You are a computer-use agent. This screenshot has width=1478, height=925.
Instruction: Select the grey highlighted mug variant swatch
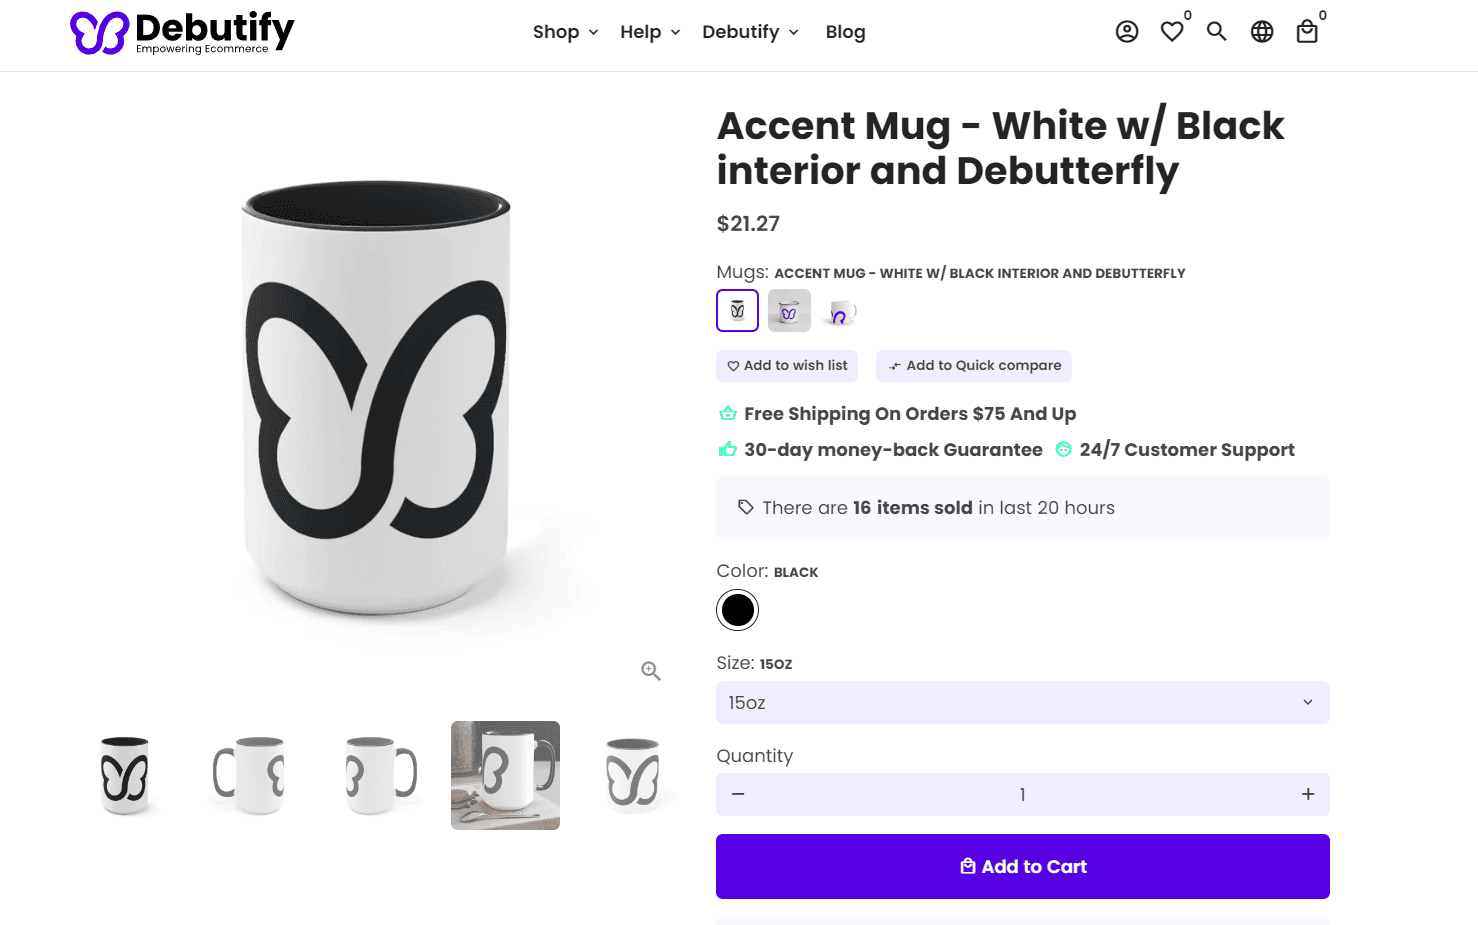click(788, 310)
